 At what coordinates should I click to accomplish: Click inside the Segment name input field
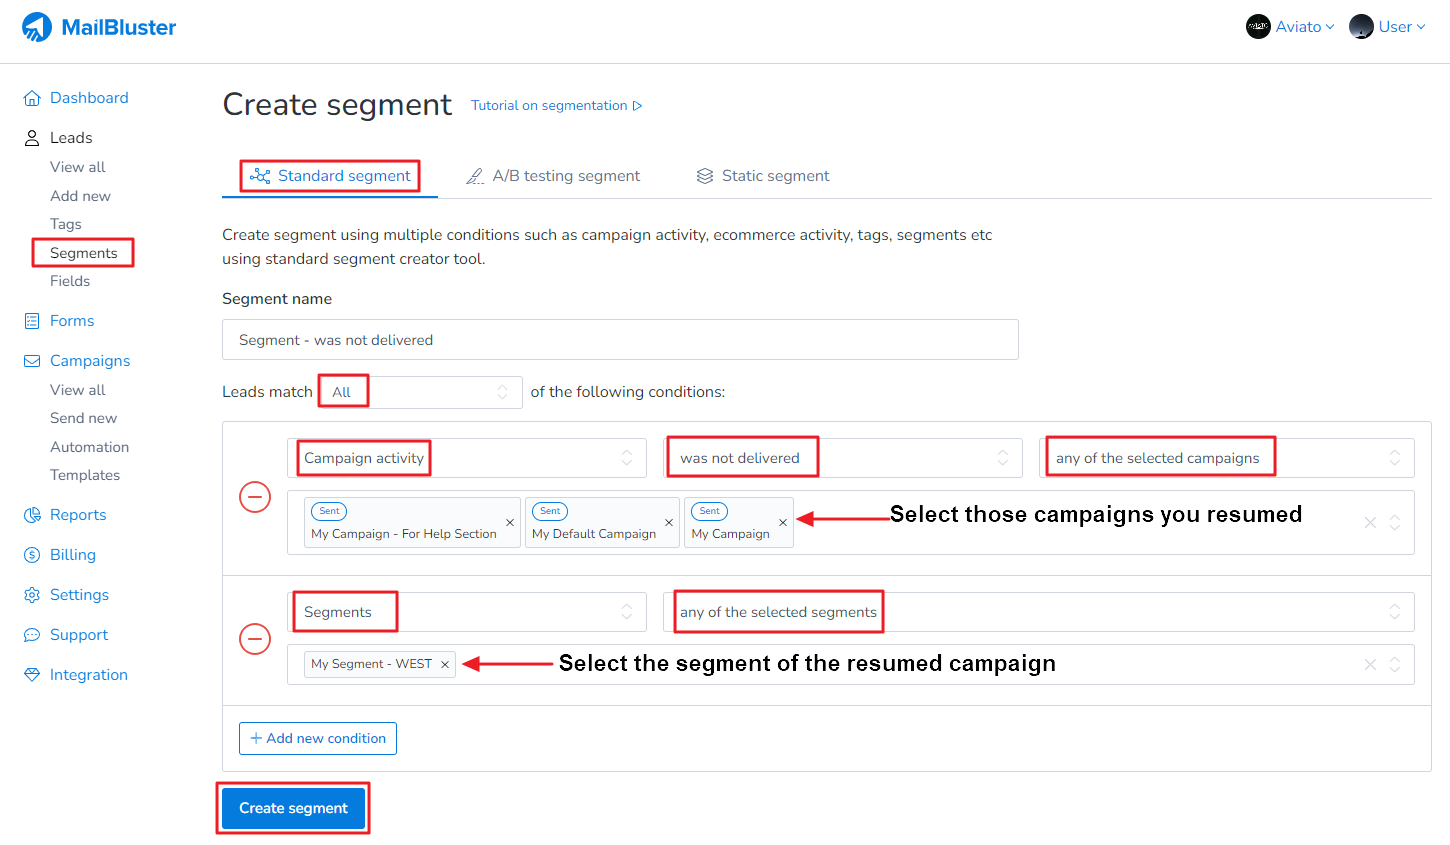pos(620,339)
